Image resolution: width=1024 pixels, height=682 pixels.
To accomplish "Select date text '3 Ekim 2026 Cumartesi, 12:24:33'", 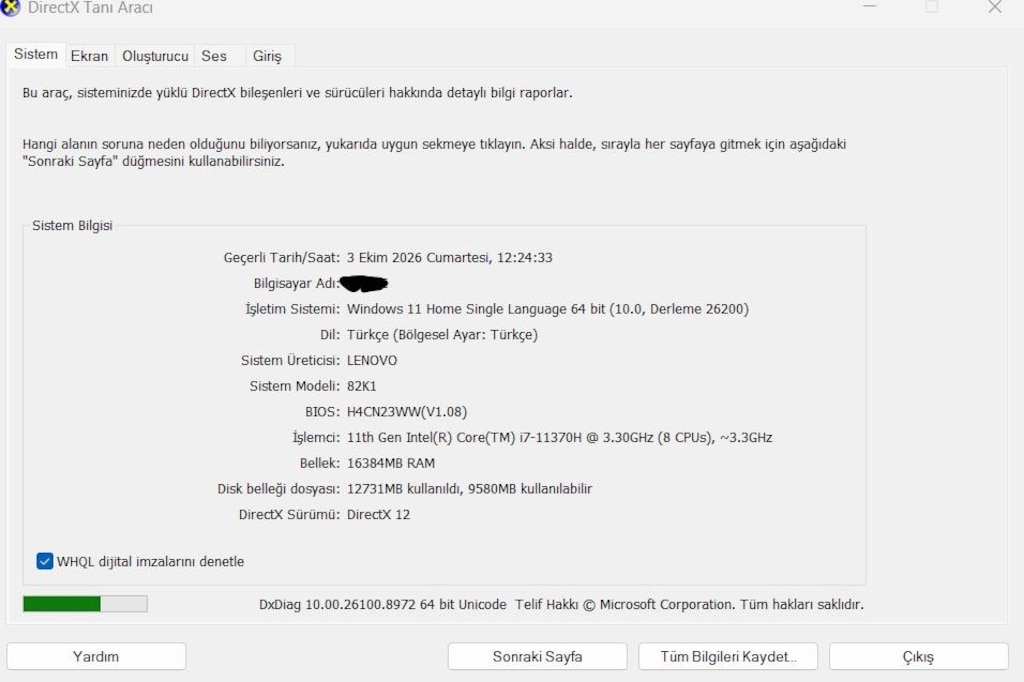I will pos(449,257).
